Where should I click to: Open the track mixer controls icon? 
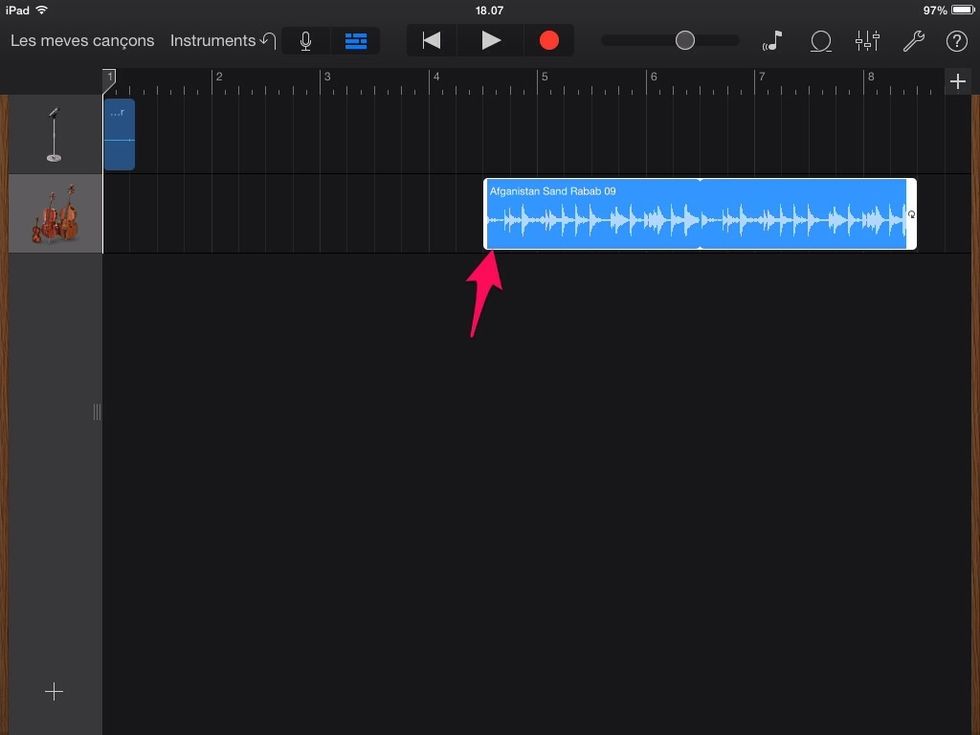867,41
